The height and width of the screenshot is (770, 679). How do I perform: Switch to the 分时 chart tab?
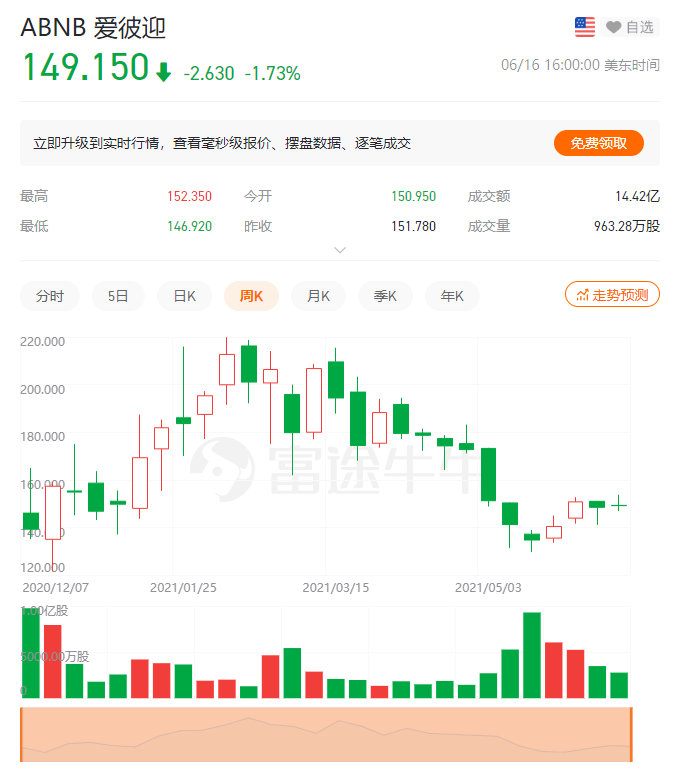(x=50, y=296)
